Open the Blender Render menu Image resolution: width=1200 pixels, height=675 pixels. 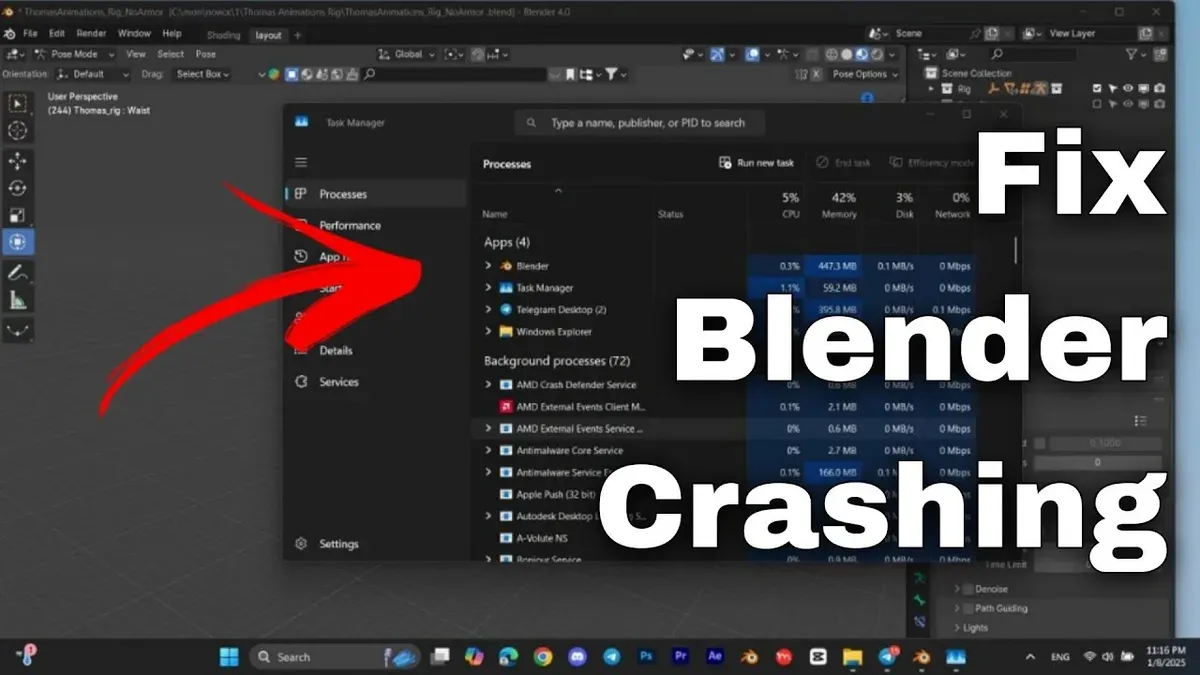coord(91,33)
